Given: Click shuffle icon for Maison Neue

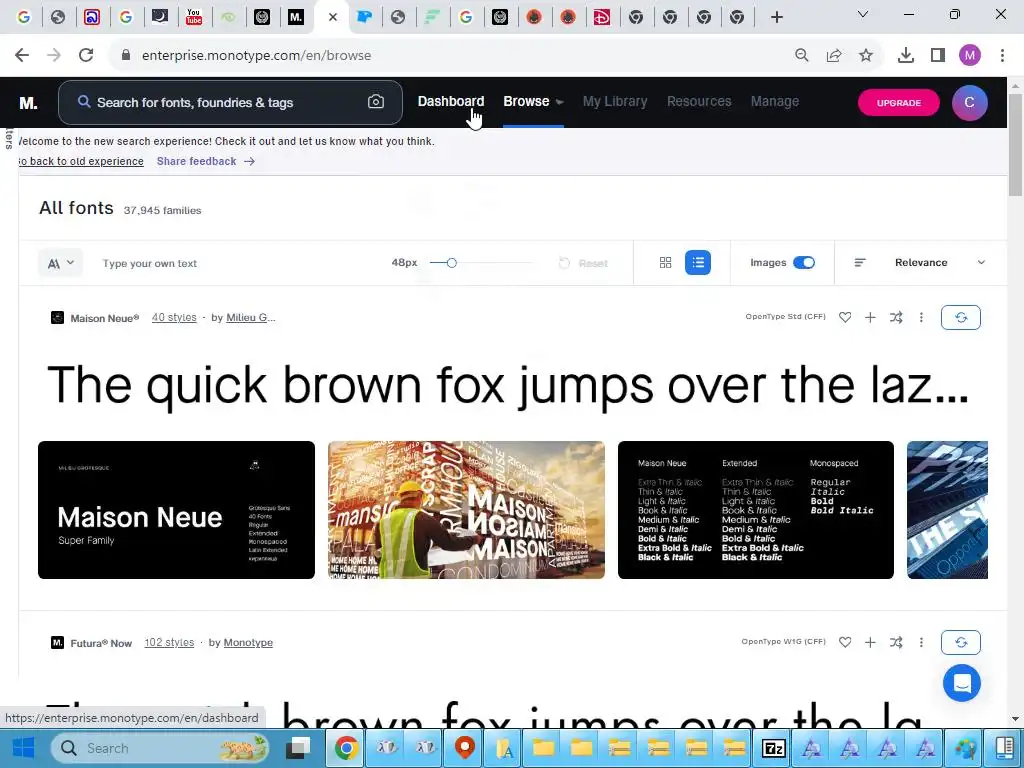Looking at the screenshot, I should (896, 317).
